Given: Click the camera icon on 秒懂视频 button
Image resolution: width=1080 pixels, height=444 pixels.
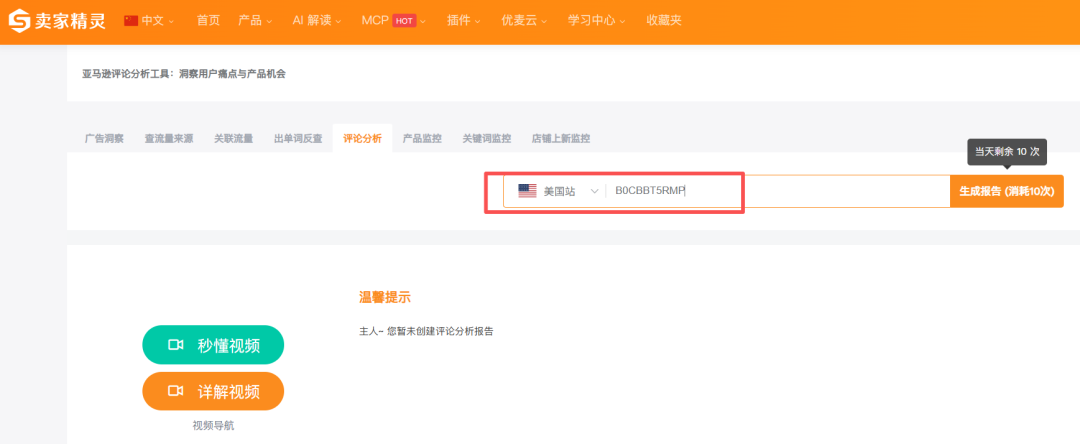Looking at the screenshot, I should tap(176, 345).
